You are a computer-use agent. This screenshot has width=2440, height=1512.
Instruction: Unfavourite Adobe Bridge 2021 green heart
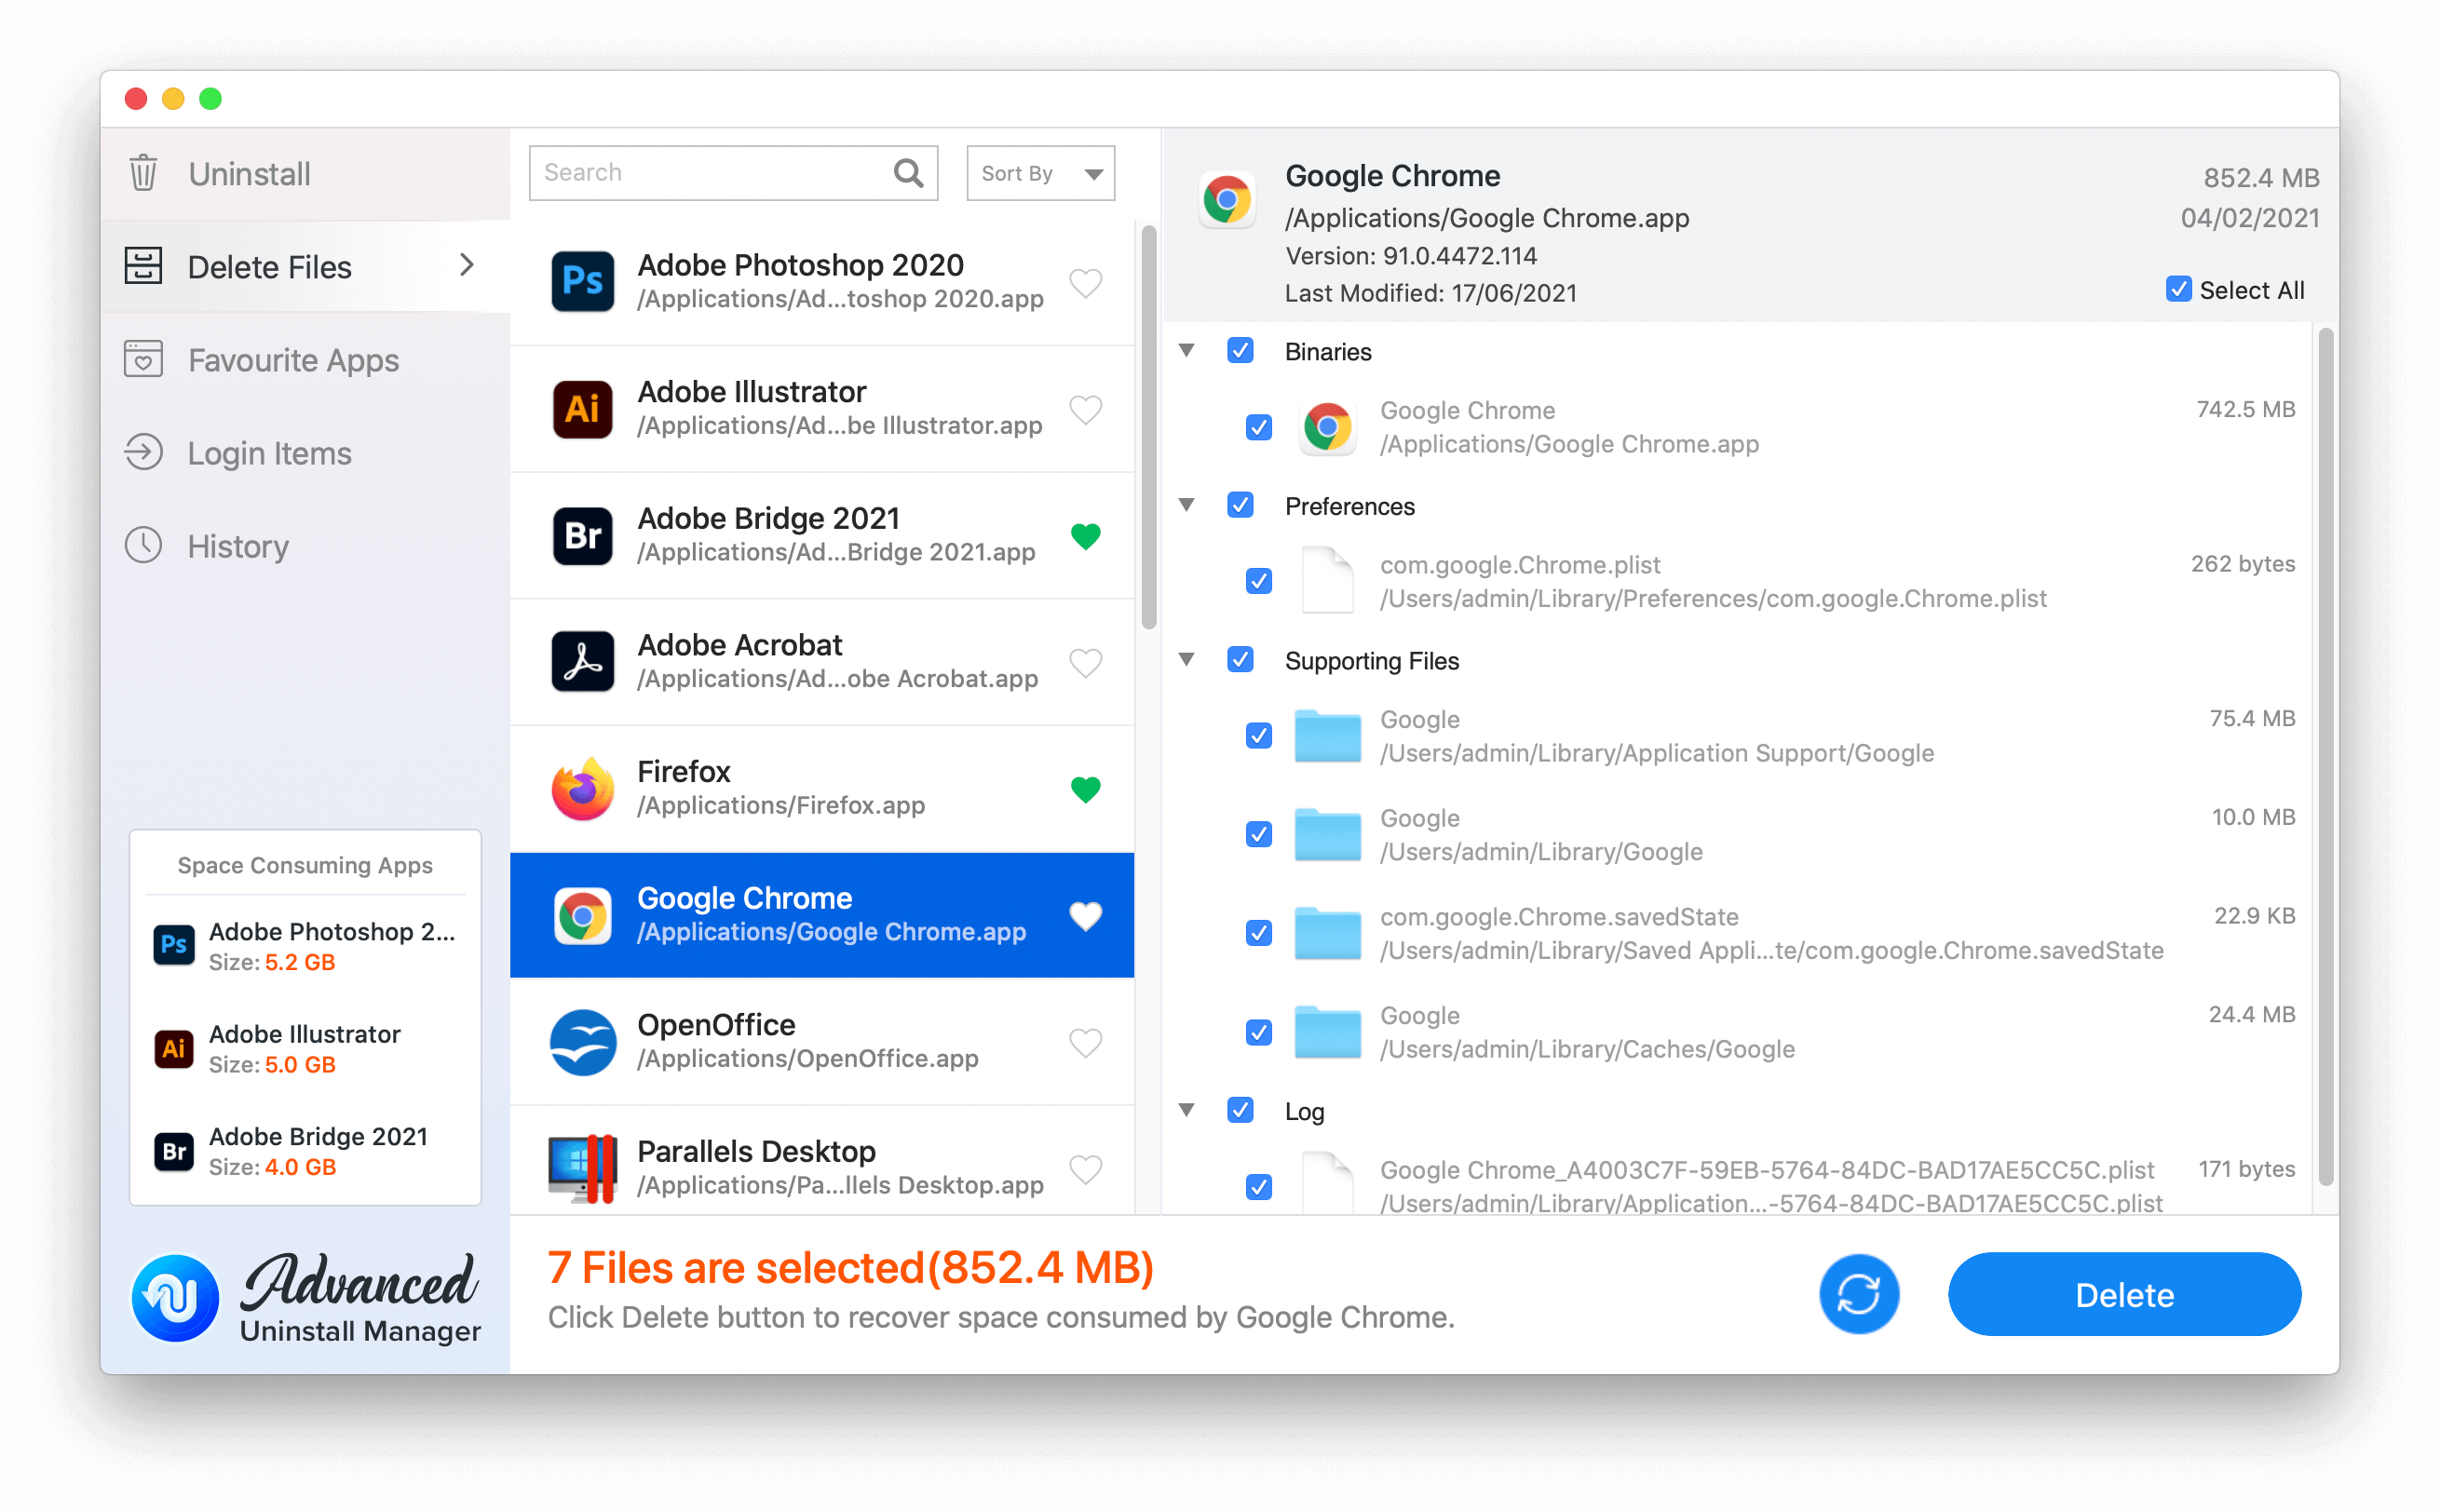tap(1085, 536)
